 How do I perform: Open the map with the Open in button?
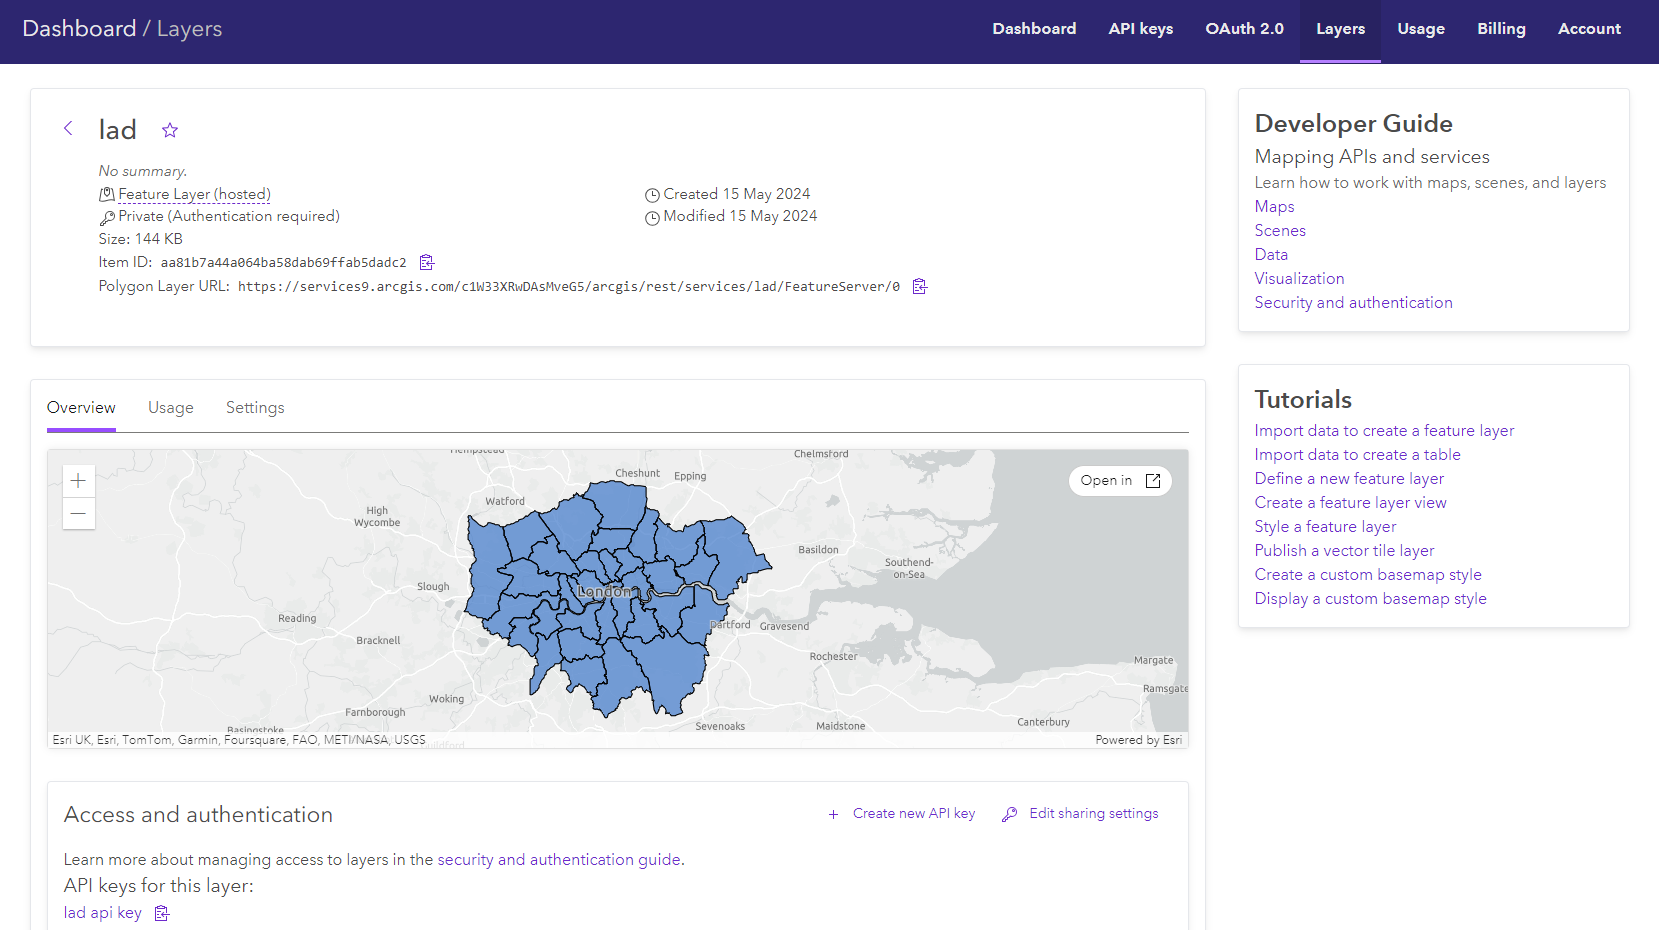point(1119,480)
